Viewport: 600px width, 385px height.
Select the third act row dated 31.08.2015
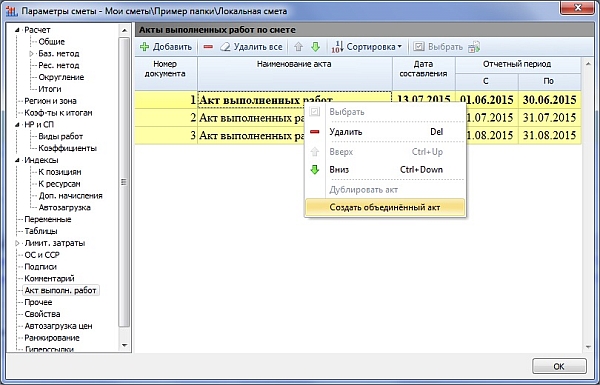point(358,135)
